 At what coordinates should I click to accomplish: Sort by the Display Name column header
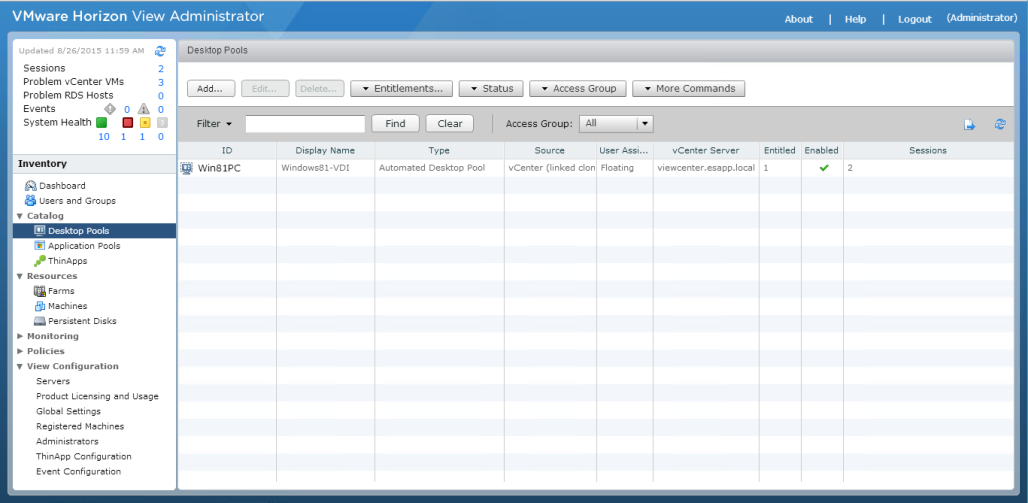coord(325,151)
